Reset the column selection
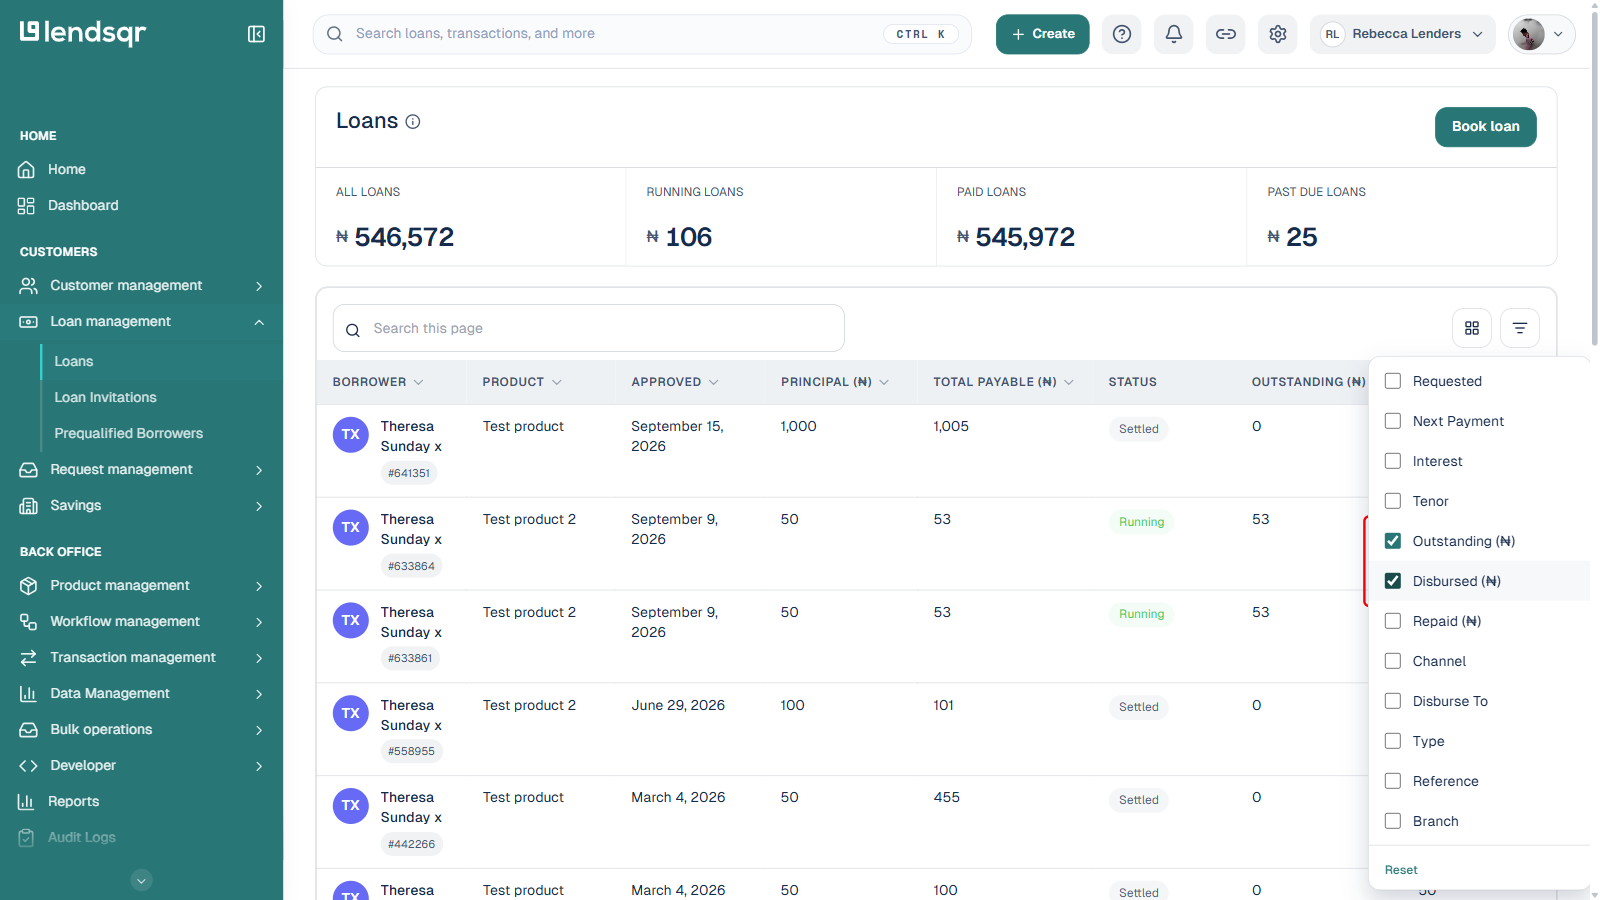Viewport: 1600px width, 900px height. 1401,870
